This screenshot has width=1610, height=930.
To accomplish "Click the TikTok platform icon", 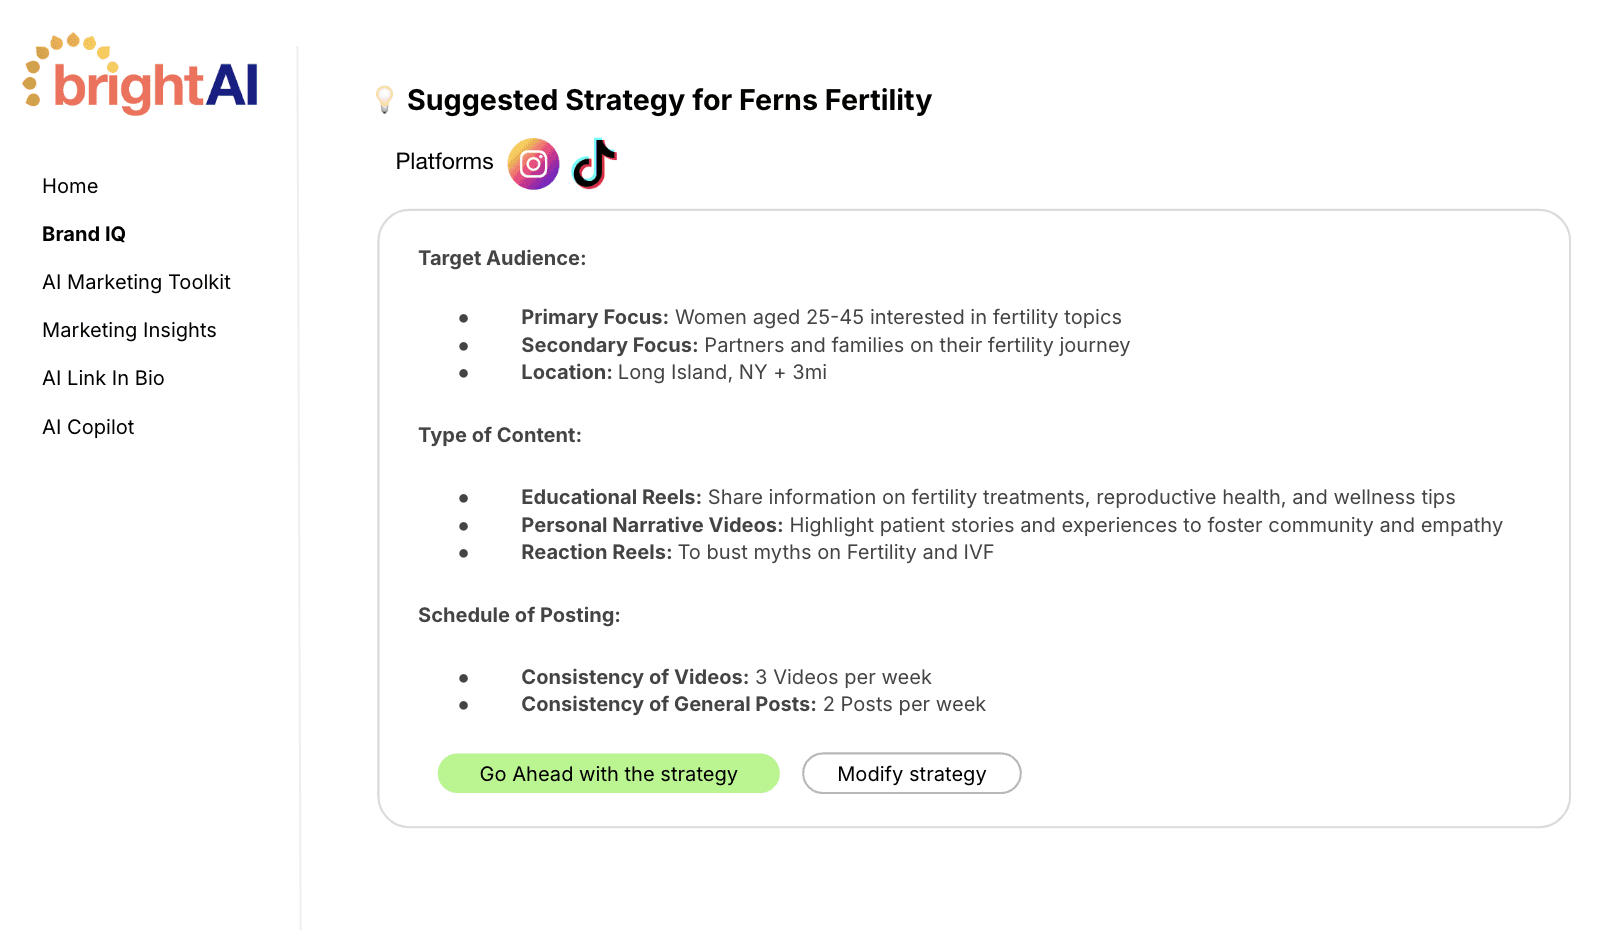I will [x=594, y=164].
